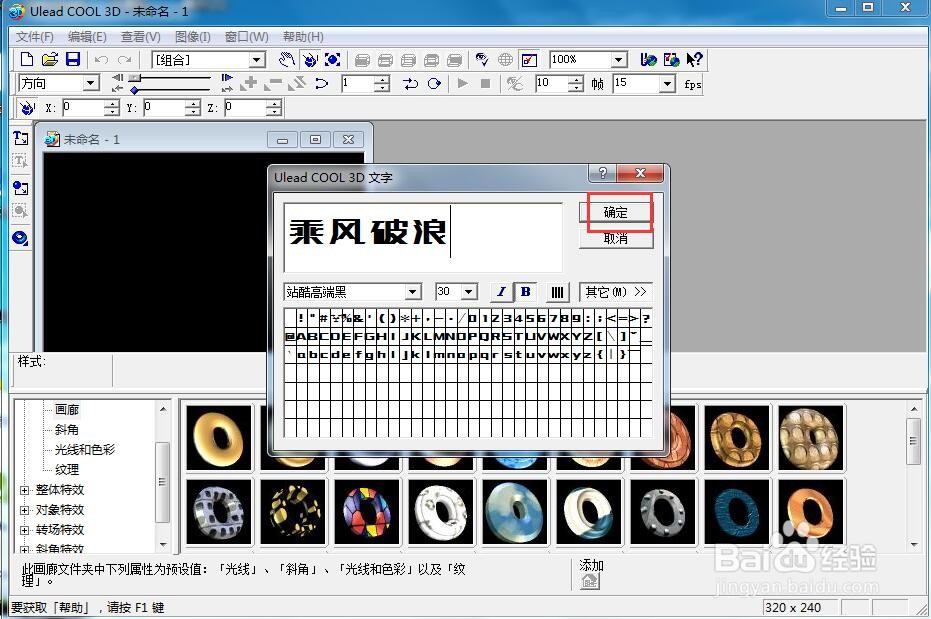
Task: Click the Add house icon under 添加
Action: coord(590,581)
